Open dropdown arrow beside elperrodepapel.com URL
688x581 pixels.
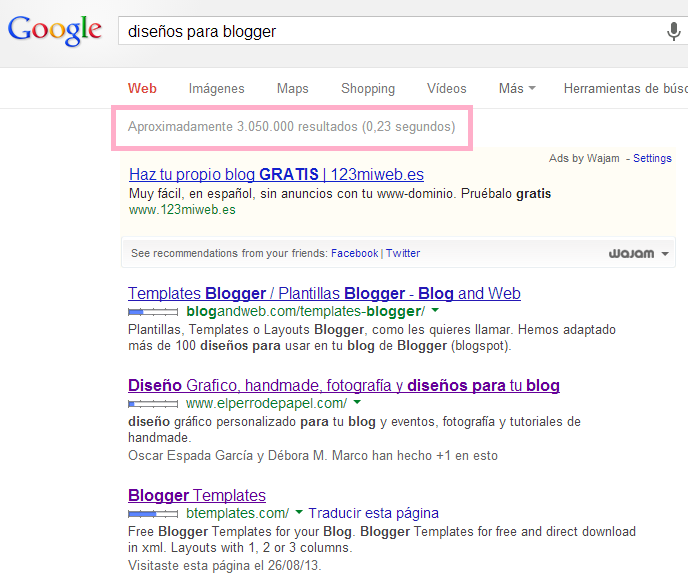pos(357,402)
